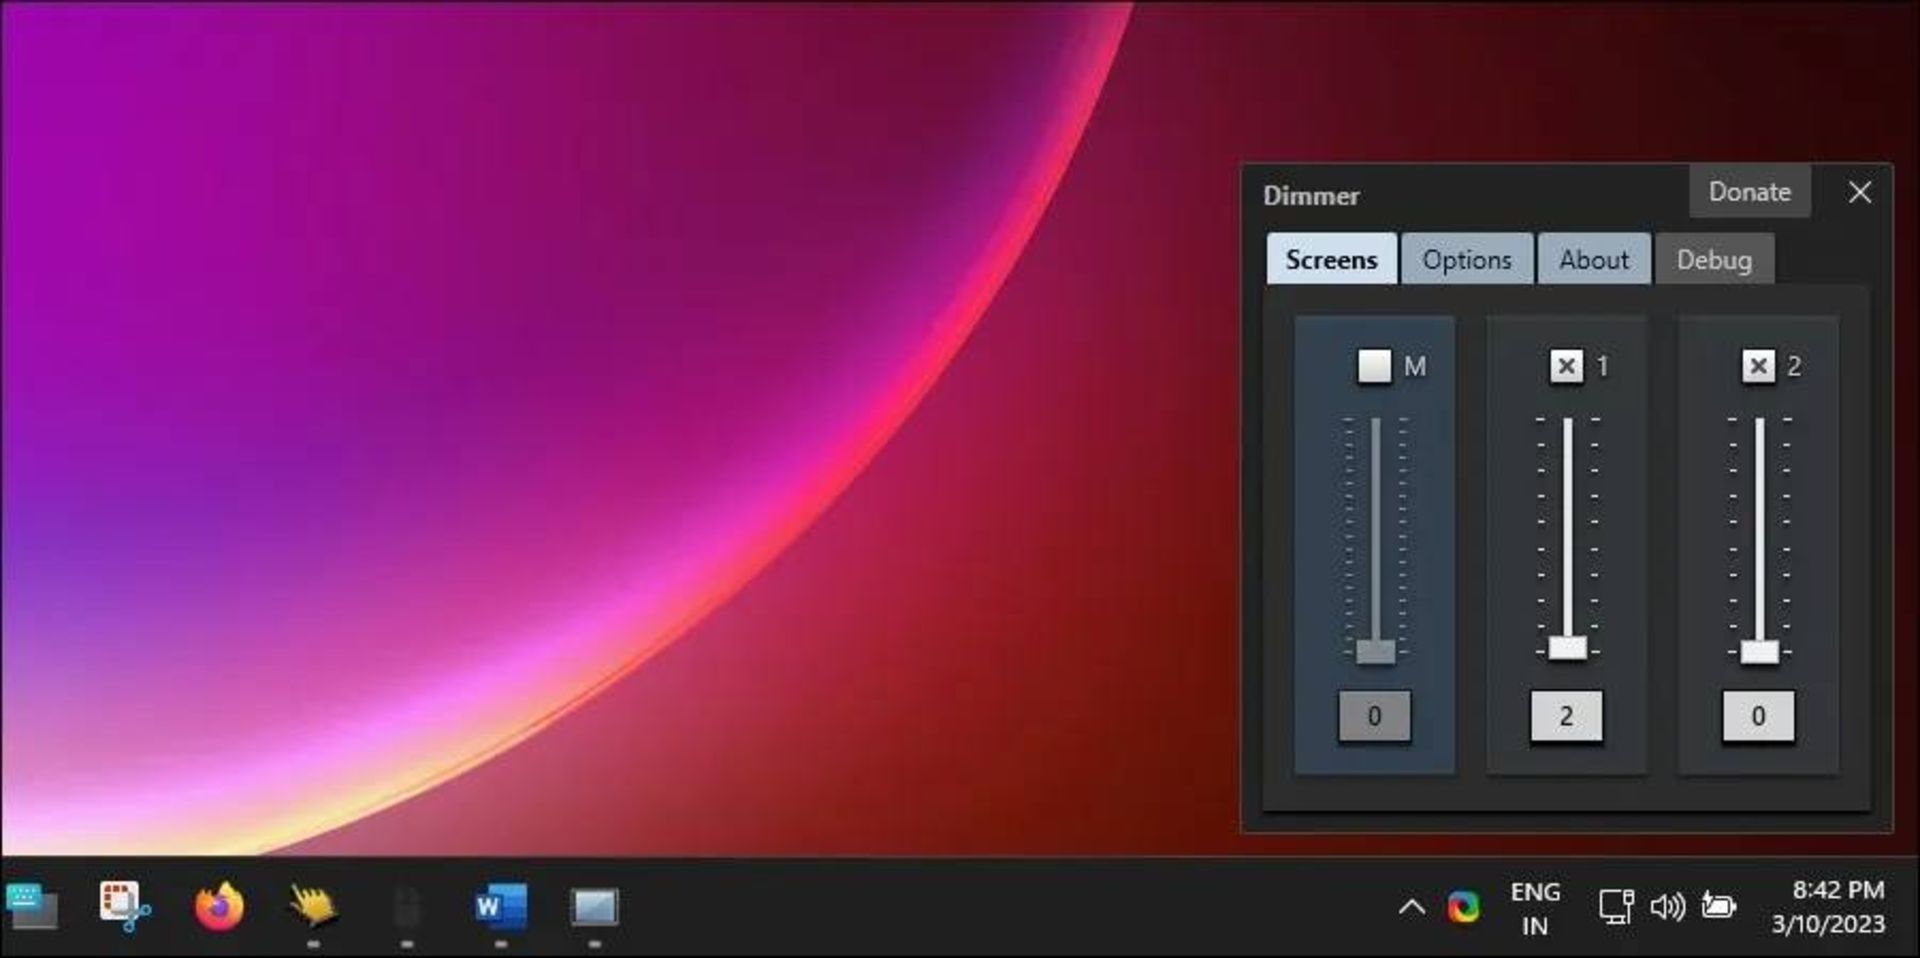Image resolution: width=1920 pixels, height=958 pixels.
Task: Open the touch keyboard taskbar icon
Action: click(x=32, y=907)
